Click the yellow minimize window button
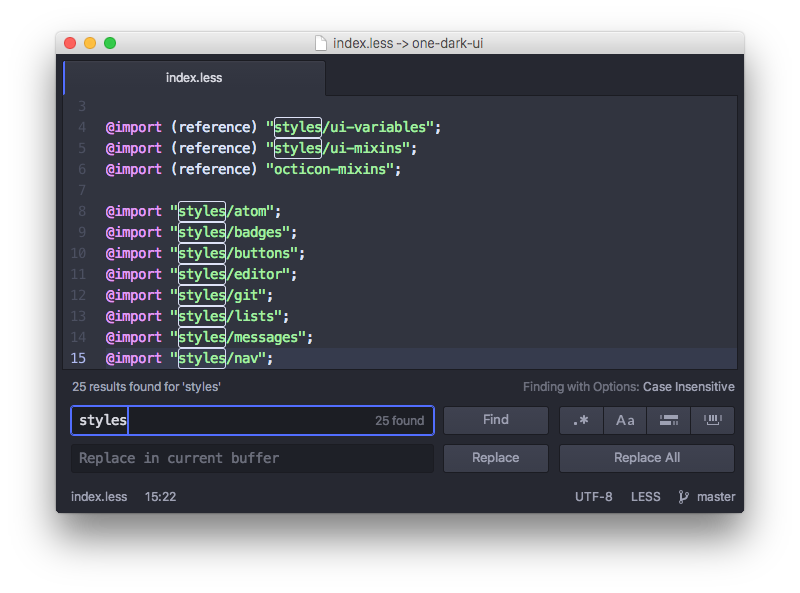This screenshot has width=800, height=593. (90, 43)
